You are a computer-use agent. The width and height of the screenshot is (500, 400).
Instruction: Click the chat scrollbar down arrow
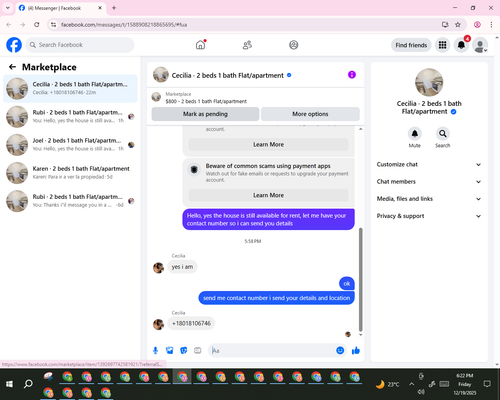360,335
